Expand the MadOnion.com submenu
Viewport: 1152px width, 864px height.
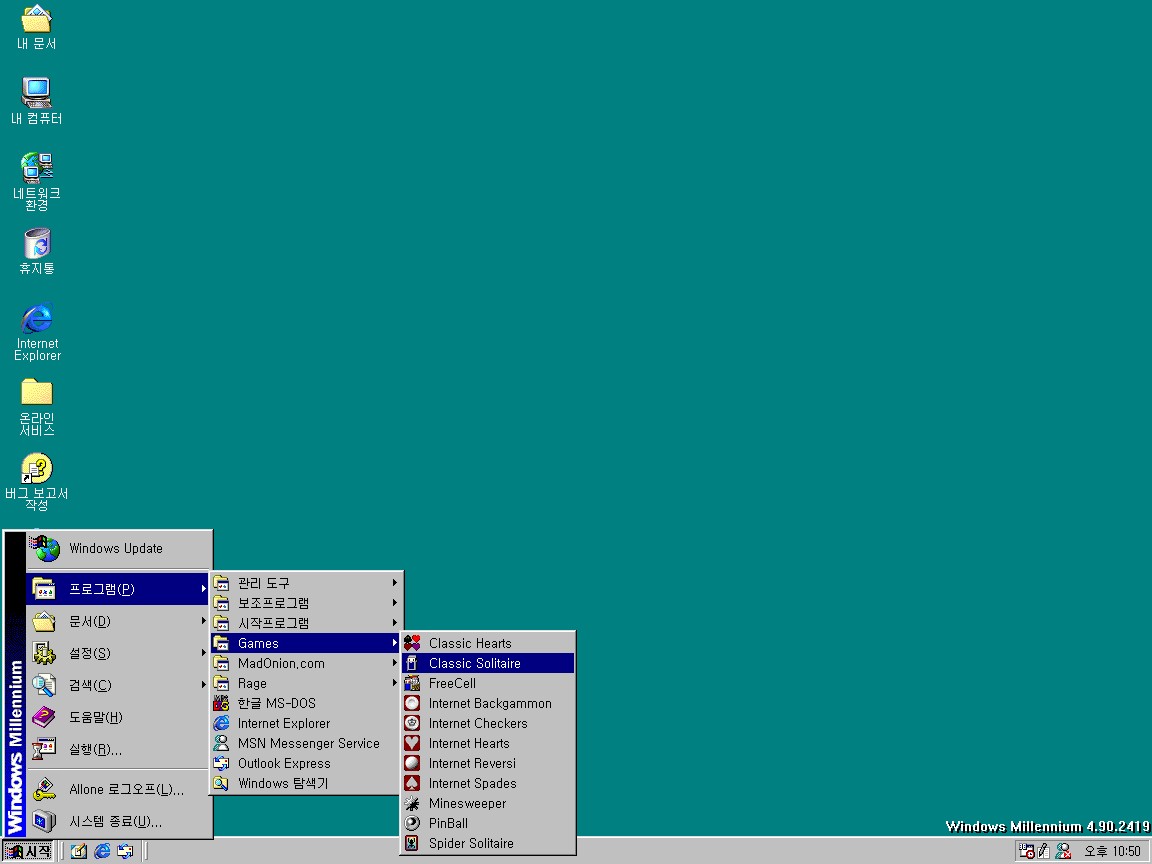click(x=306, y=663)
